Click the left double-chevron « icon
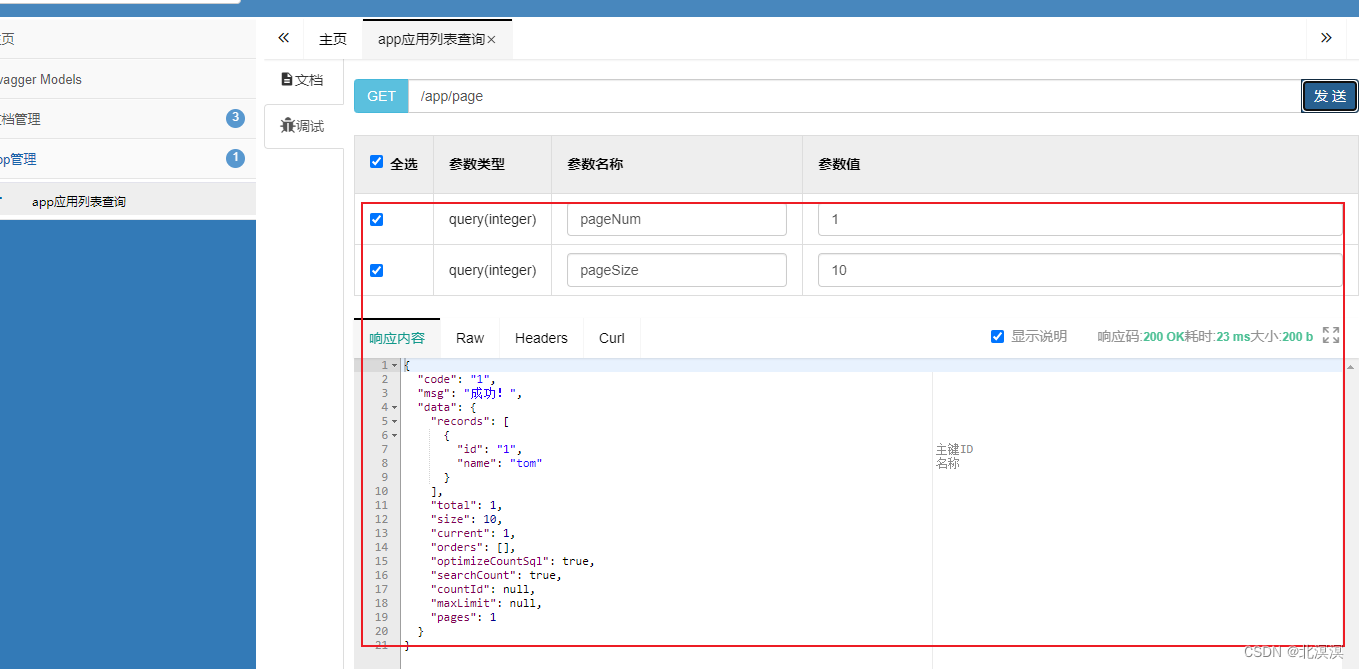 click(283, 37)
